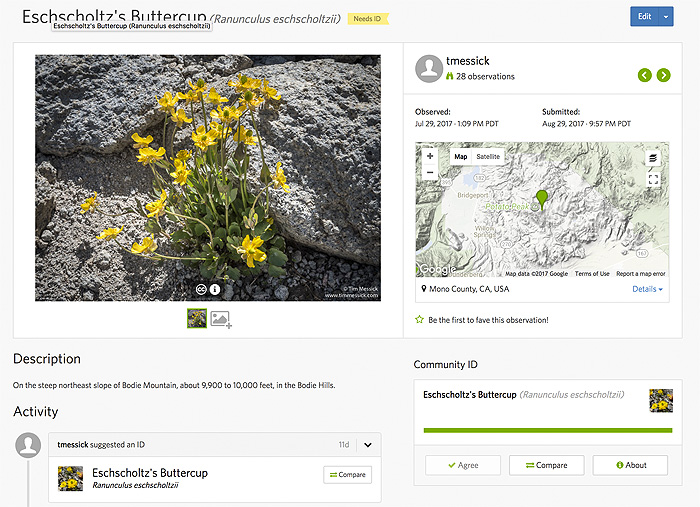This screenshot has height=507, width=700.
Task: Go to previous observation with left arrow
Action: coord(644,75)
